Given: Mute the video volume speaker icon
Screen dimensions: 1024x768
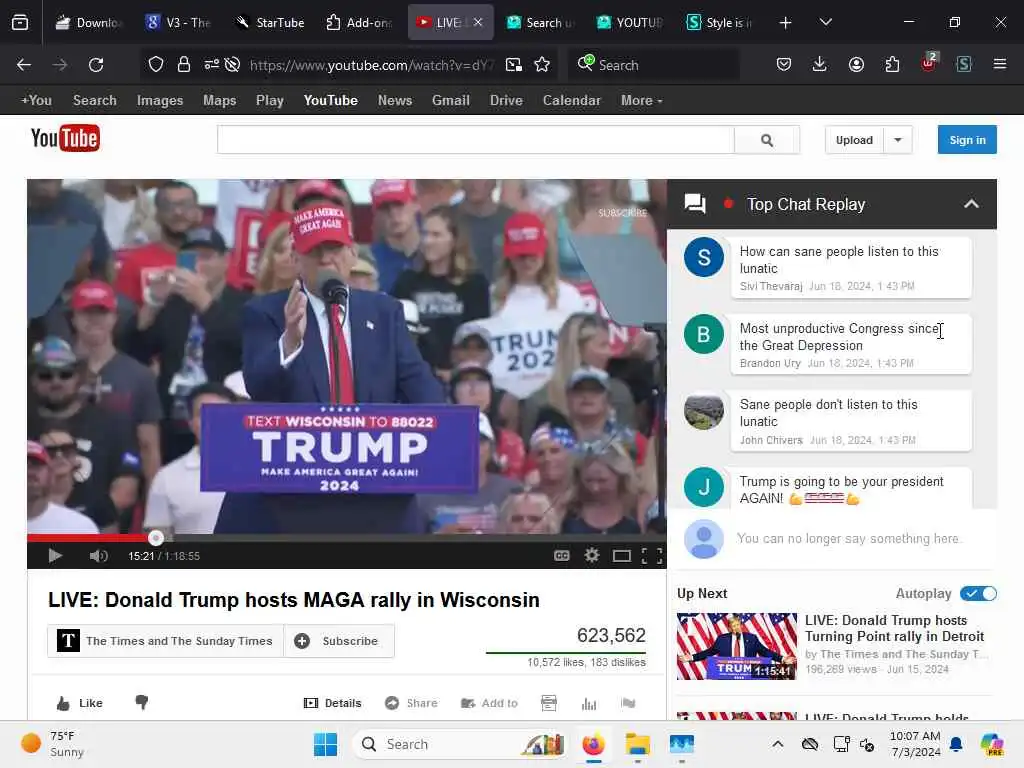Looking at the screenshot, I should [x=99, y=556].
